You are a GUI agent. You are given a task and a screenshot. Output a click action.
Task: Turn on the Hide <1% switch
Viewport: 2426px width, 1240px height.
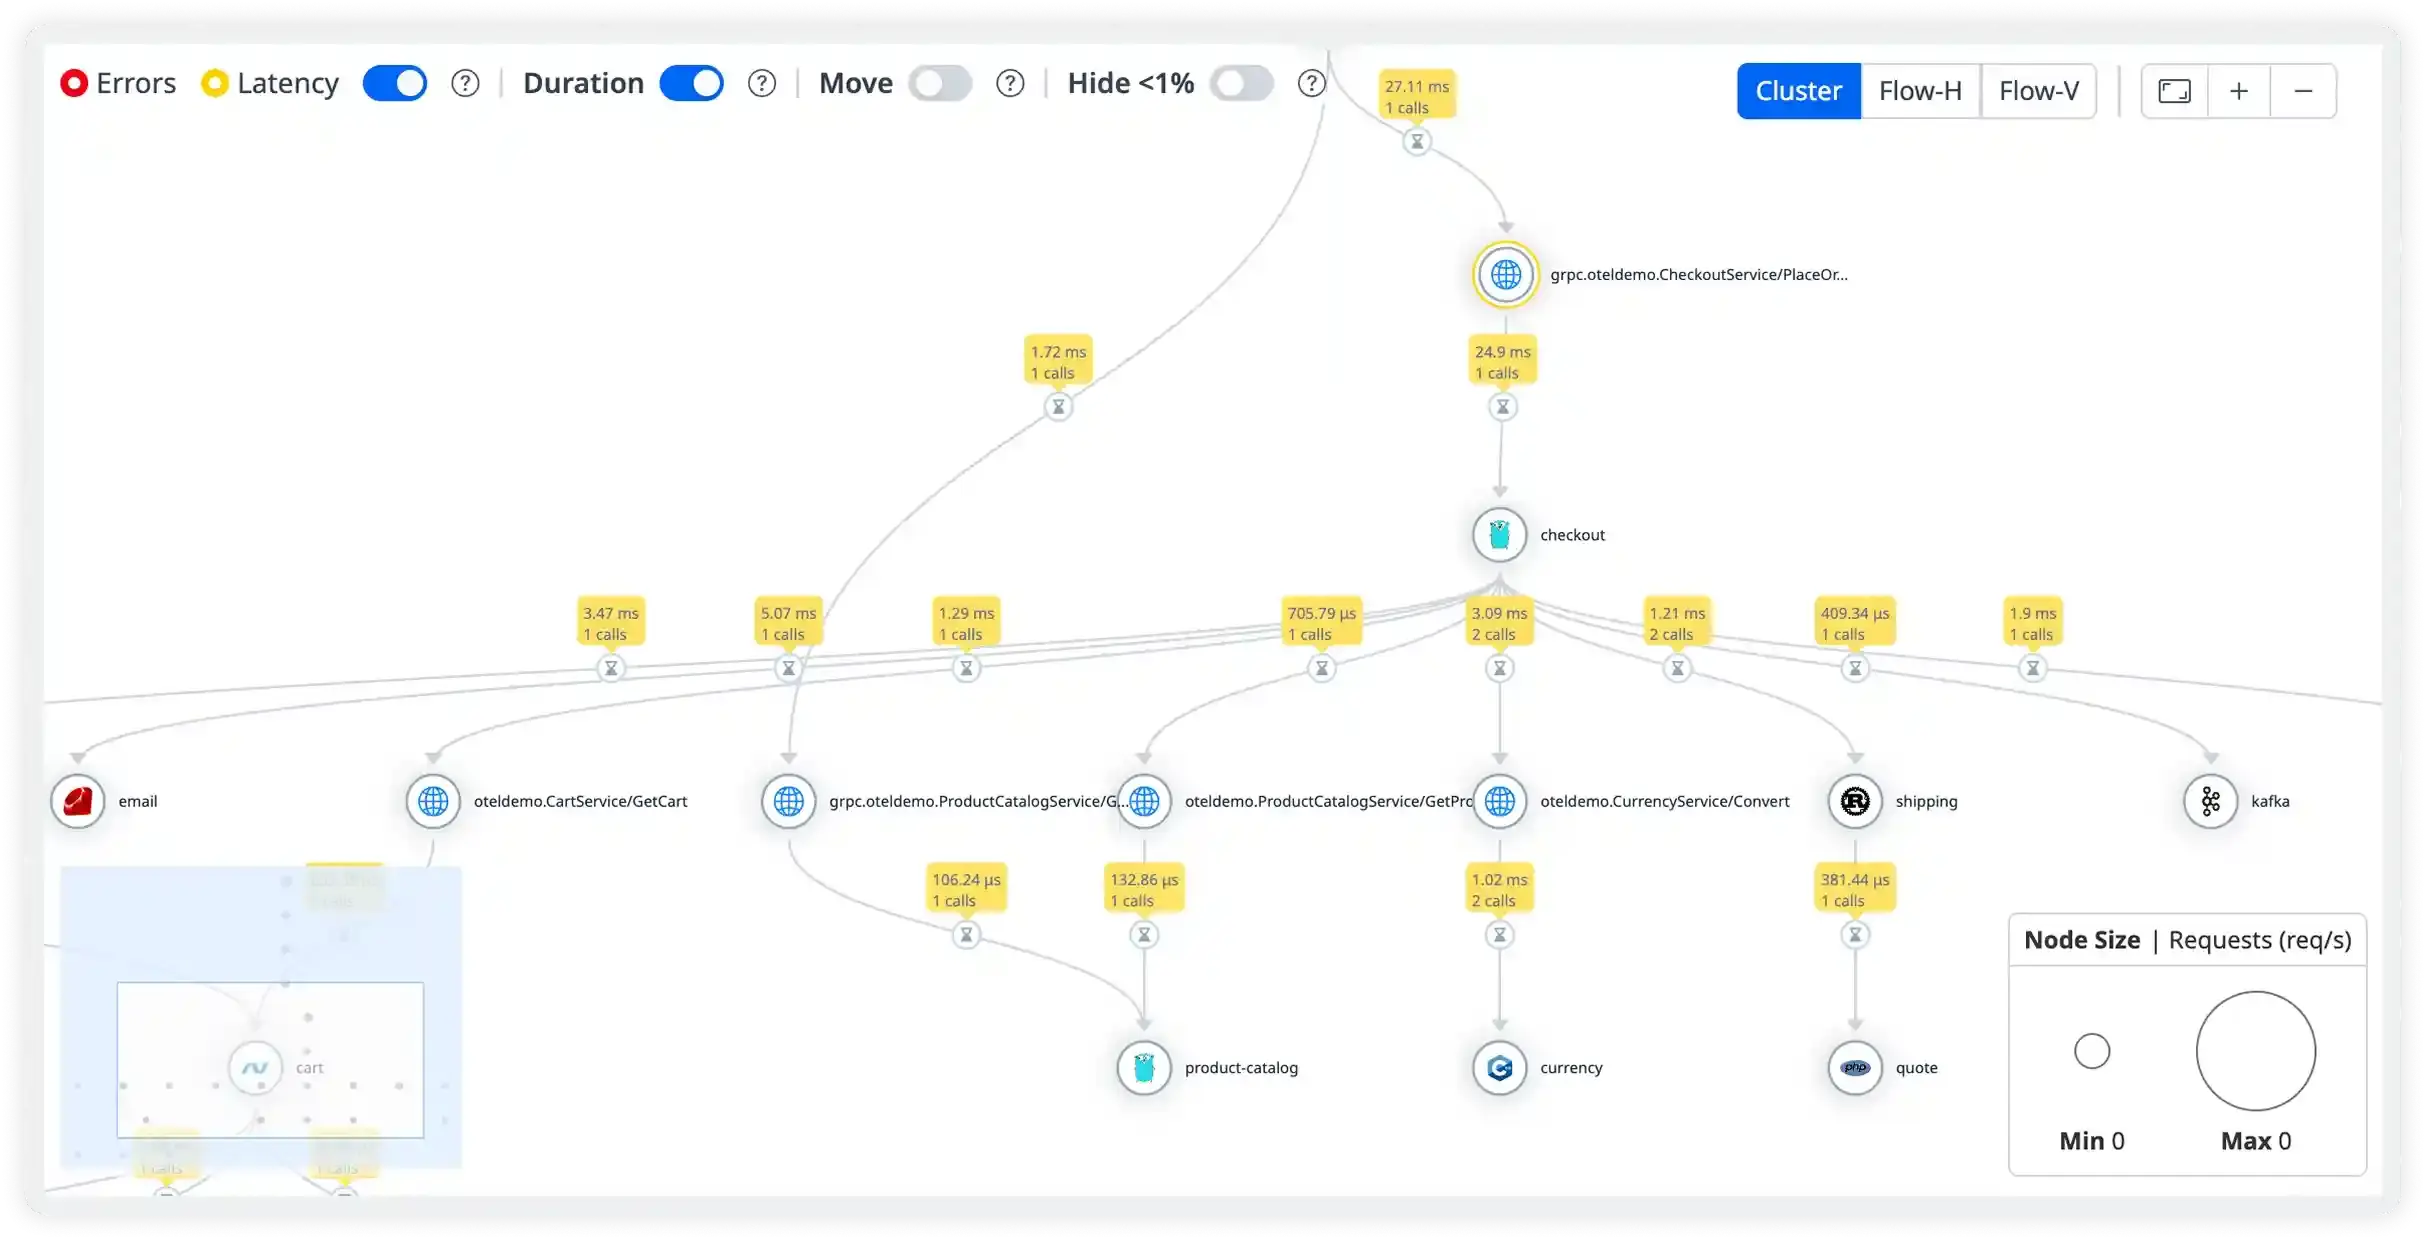pos(1242,83)
